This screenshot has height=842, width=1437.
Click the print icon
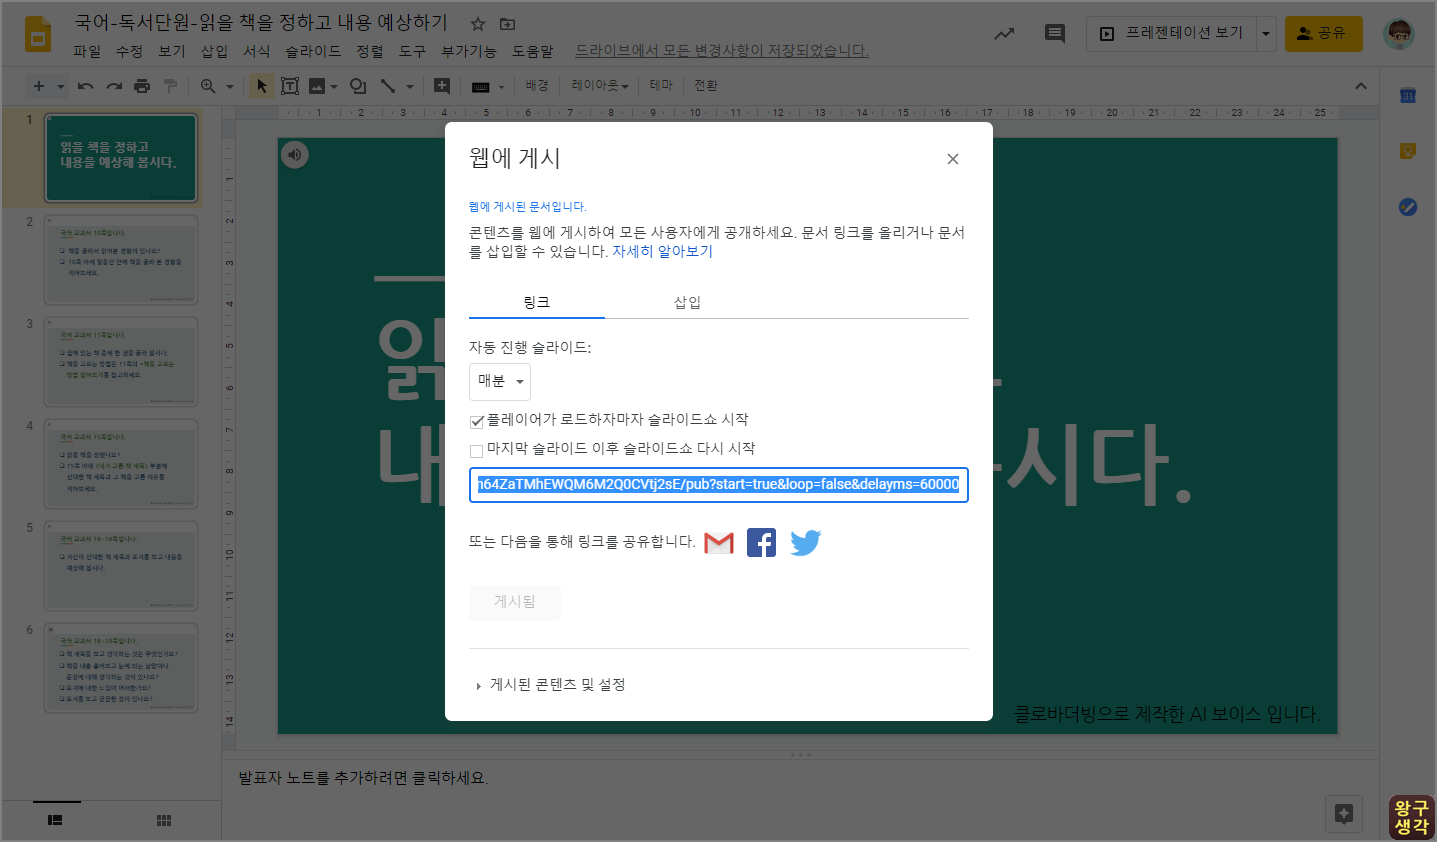(x=142, y=86)
